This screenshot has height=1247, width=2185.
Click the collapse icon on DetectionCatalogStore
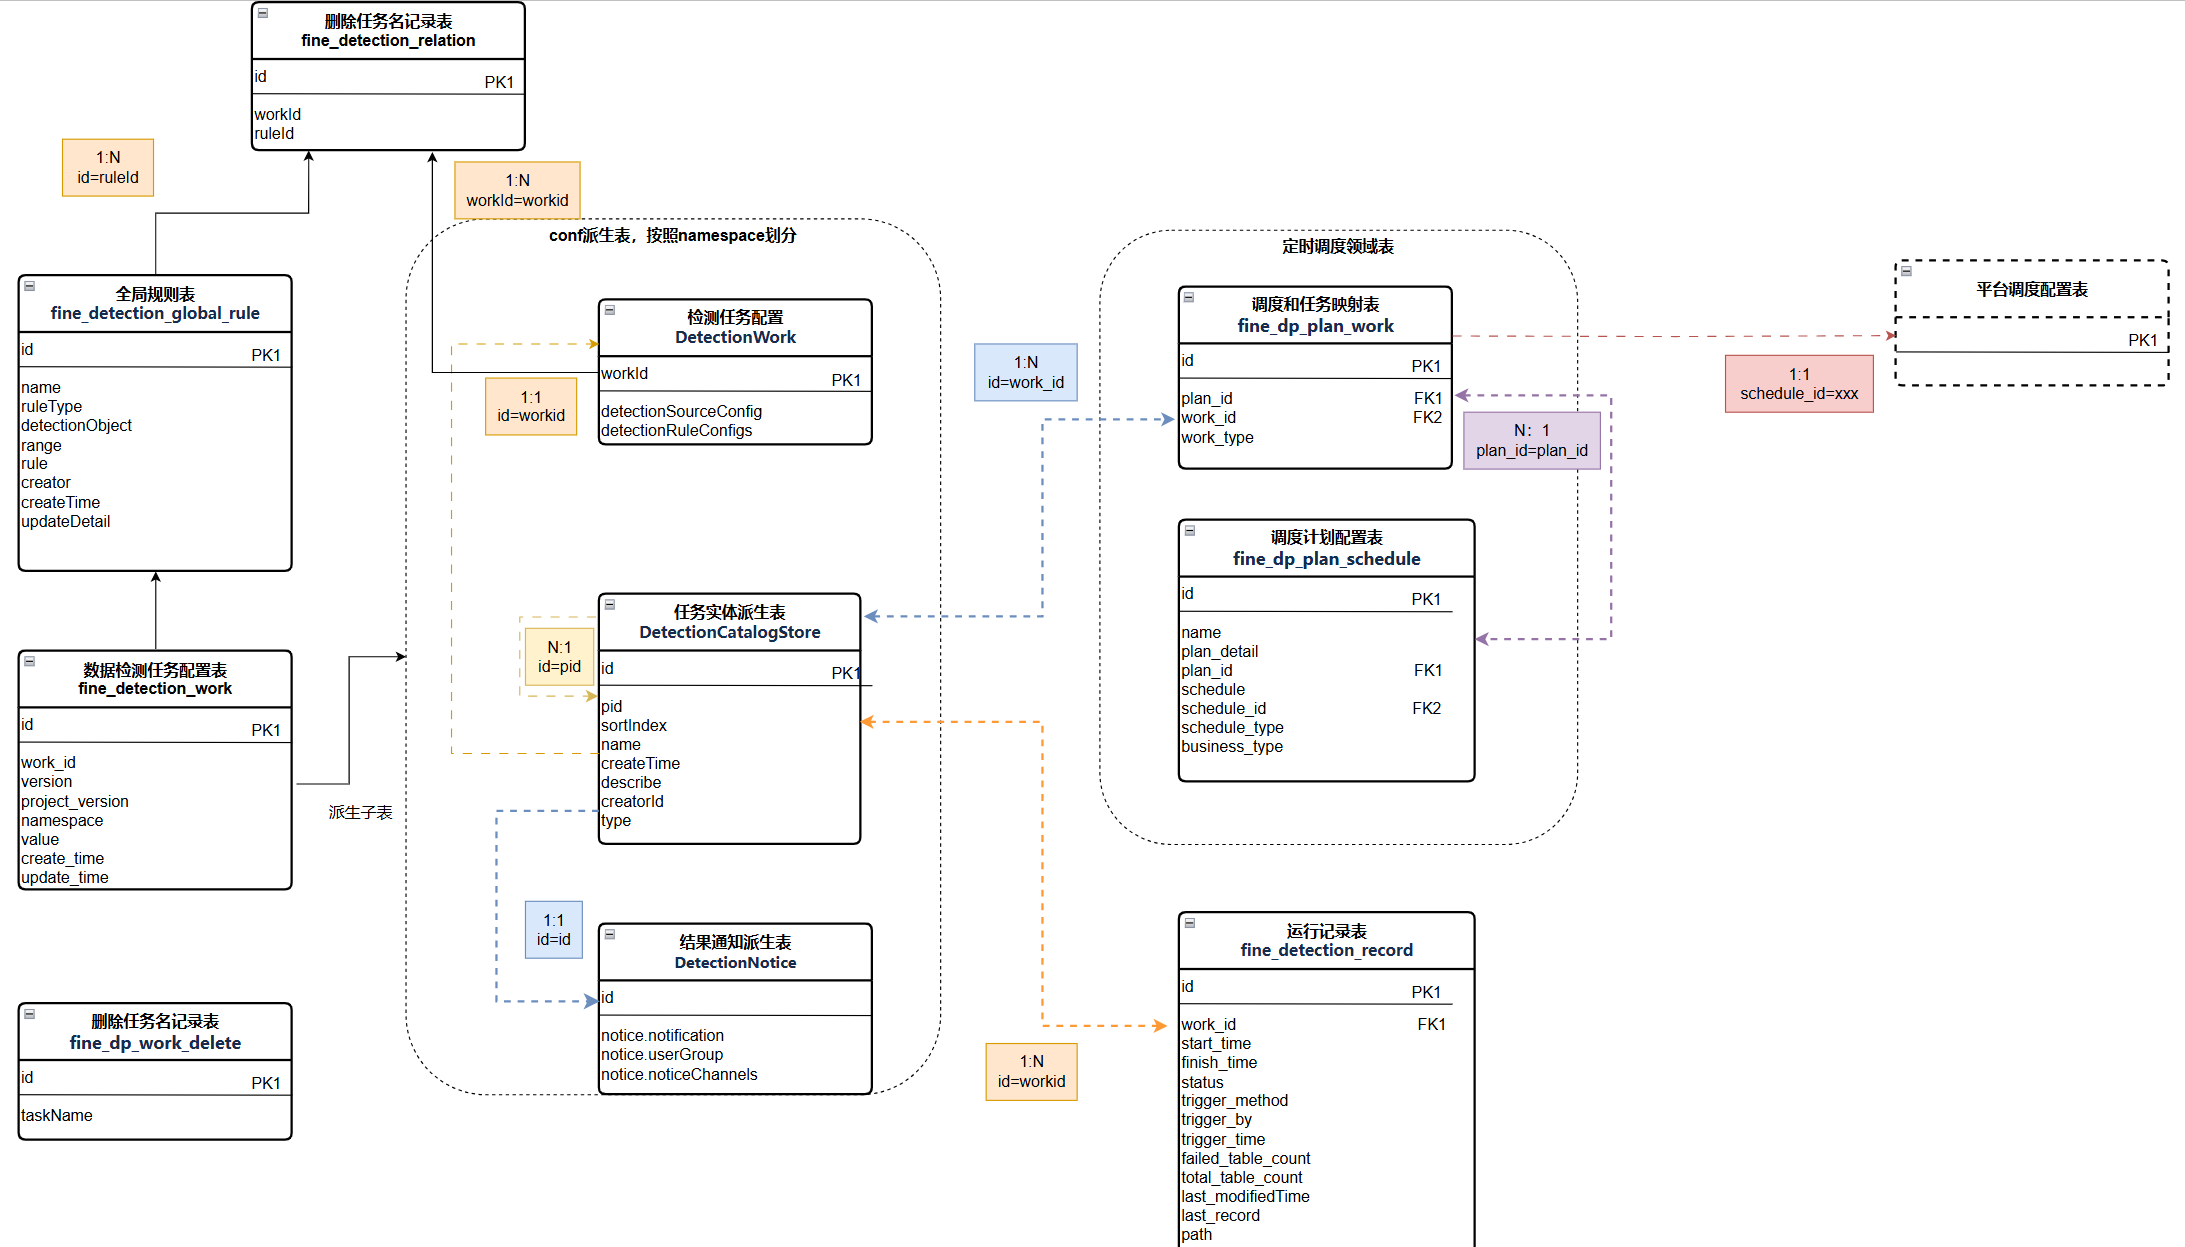coord(610,604)
